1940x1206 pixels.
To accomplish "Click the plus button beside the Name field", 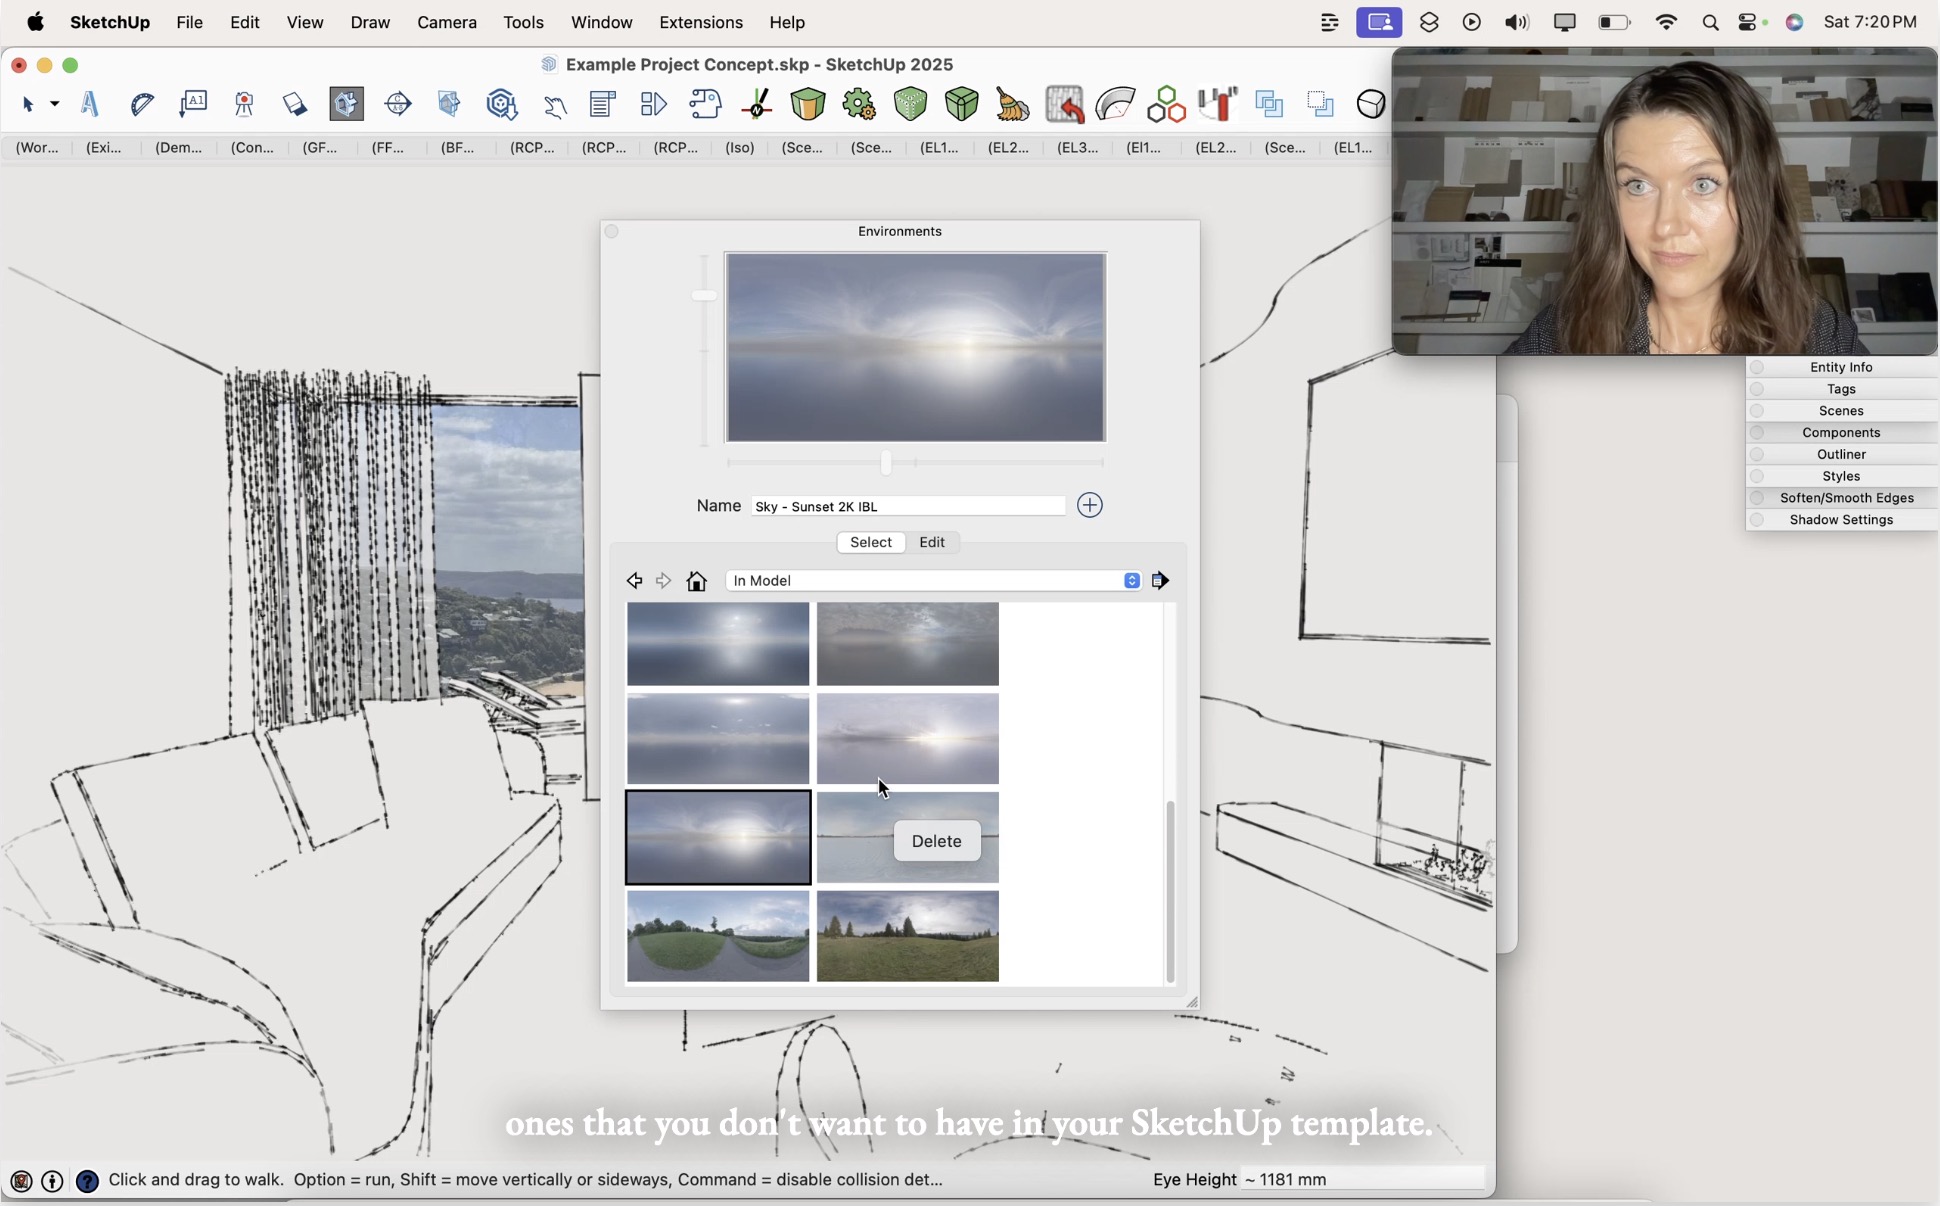I will point(1089,505).
